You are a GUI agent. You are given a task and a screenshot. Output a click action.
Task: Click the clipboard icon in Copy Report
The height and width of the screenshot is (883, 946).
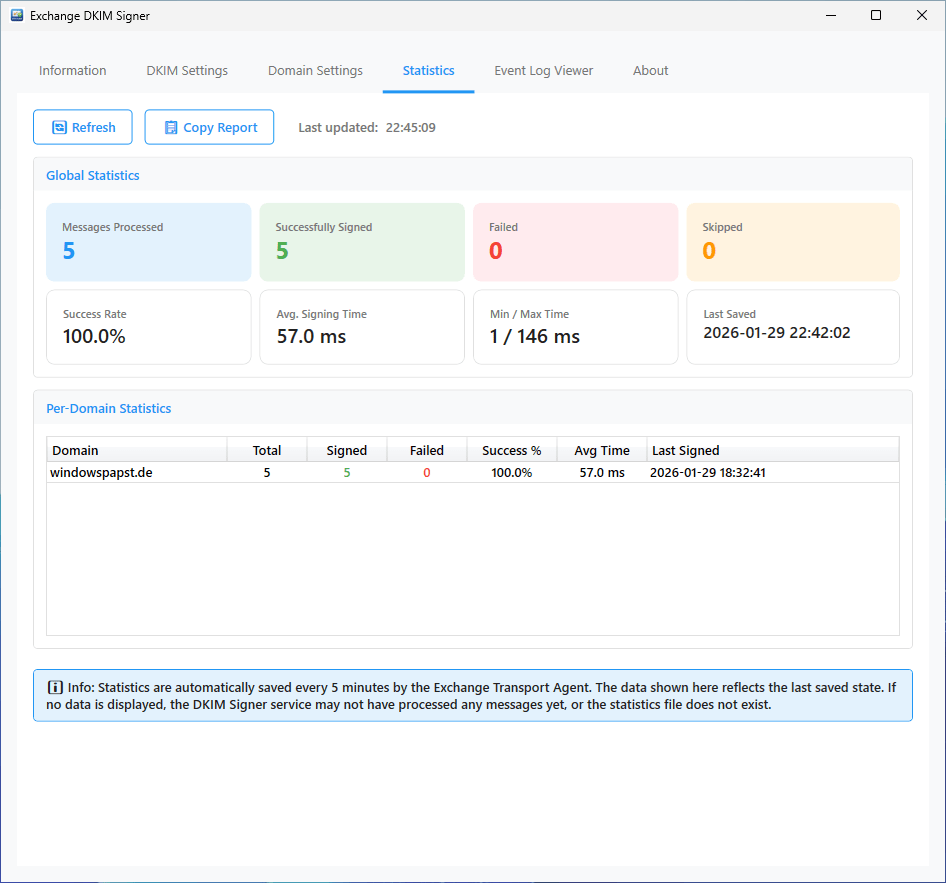point(171,128)
